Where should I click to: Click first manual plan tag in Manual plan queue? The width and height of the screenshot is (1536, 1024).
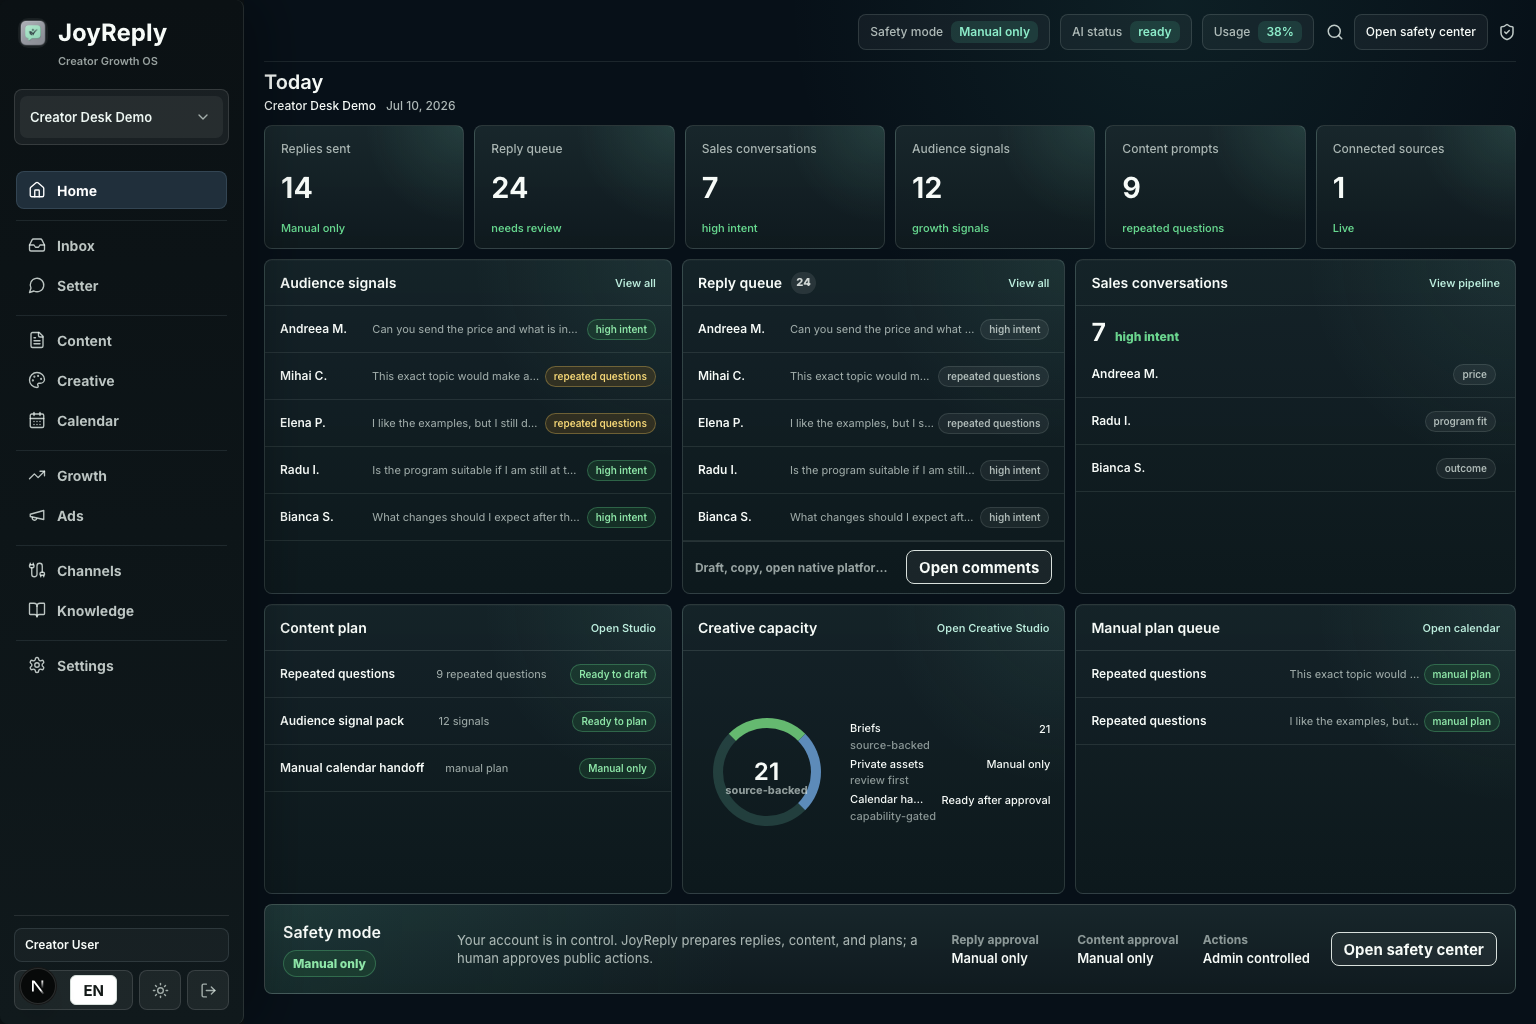[x=1461, y=674]
